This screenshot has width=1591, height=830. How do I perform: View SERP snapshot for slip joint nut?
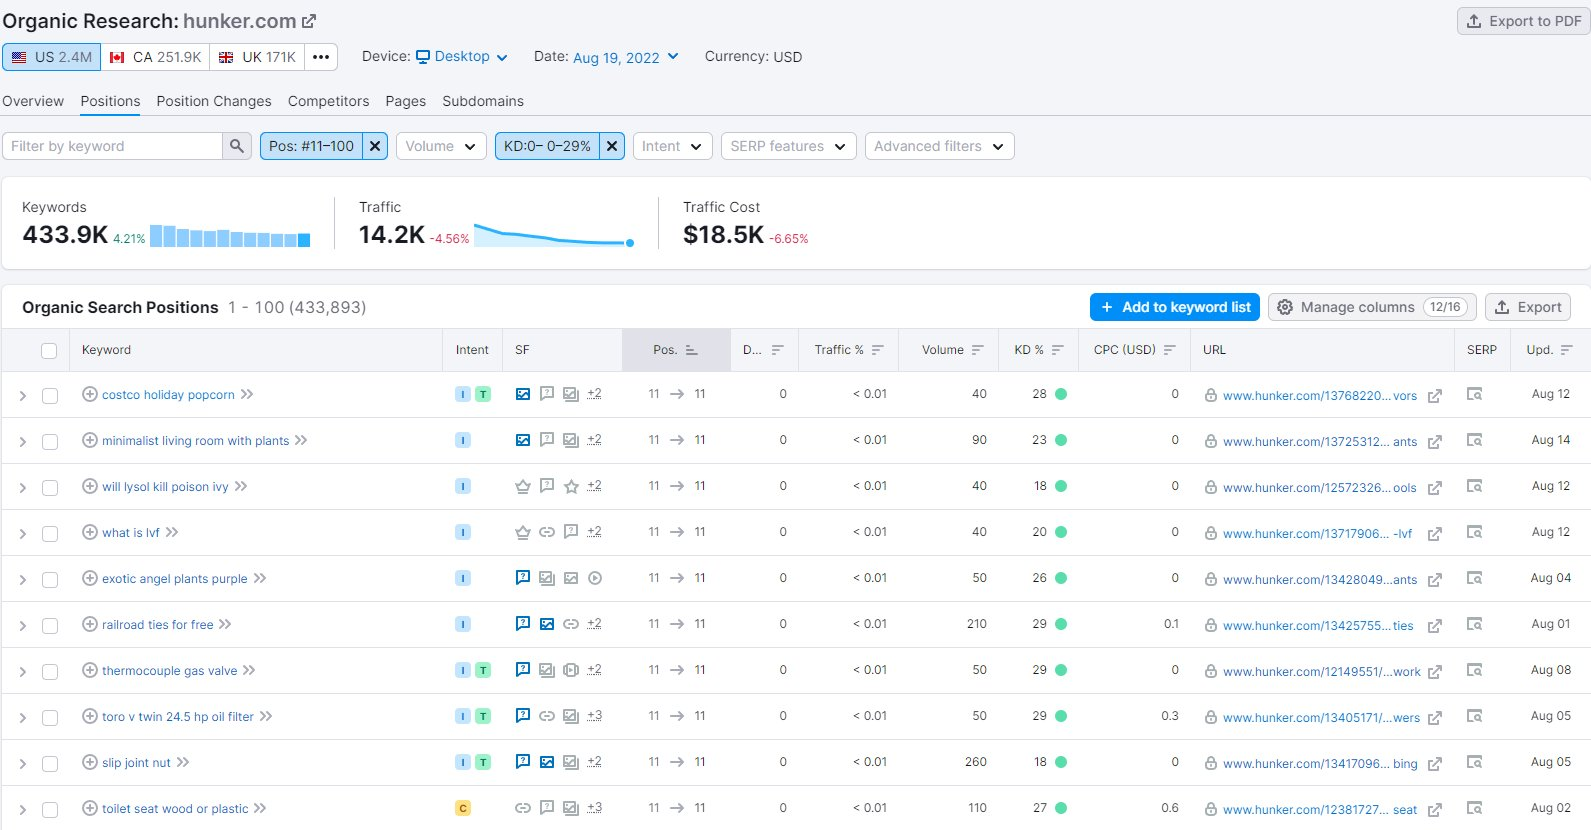coord(1474,762)
